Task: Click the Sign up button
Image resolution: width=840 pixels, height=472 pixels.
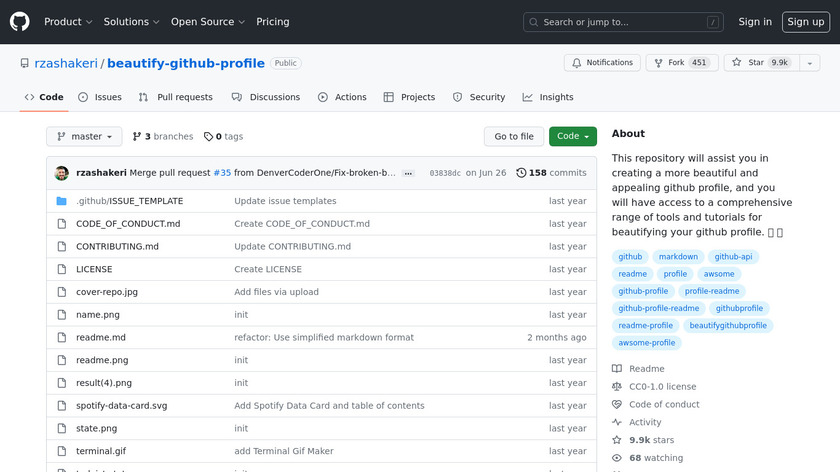Action: point(806,22)
